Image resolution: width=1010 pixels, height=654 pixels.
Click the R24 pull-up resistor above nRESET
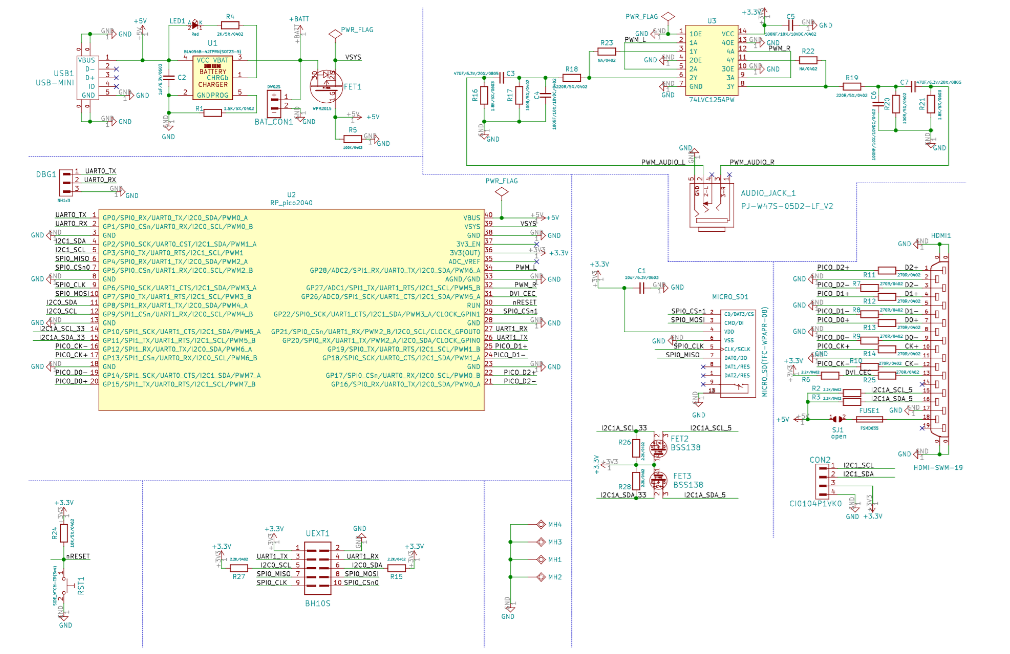[x=64, y=532]
